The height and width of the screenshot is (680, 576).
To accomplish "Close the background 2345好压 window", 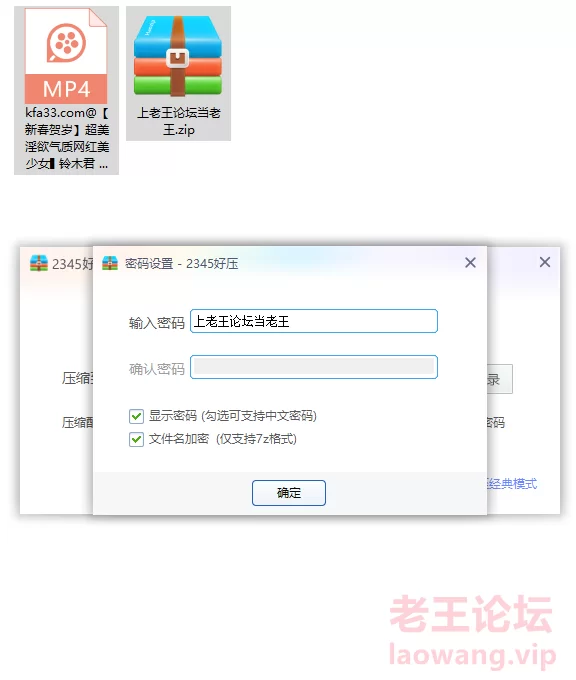I will (545, 262).
